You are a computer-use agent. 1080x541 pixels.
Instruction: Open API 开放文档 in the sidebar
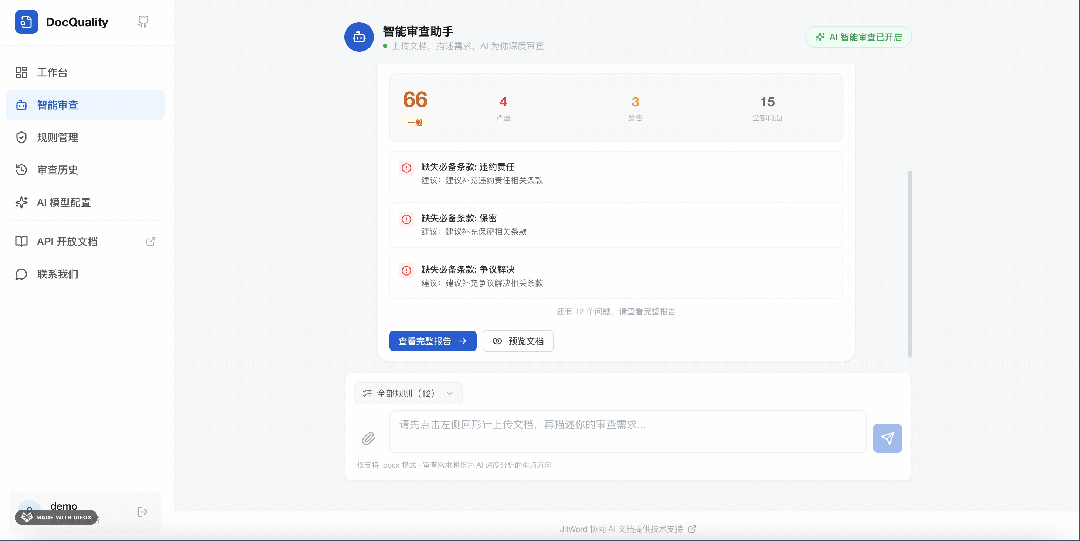[85, 241]
